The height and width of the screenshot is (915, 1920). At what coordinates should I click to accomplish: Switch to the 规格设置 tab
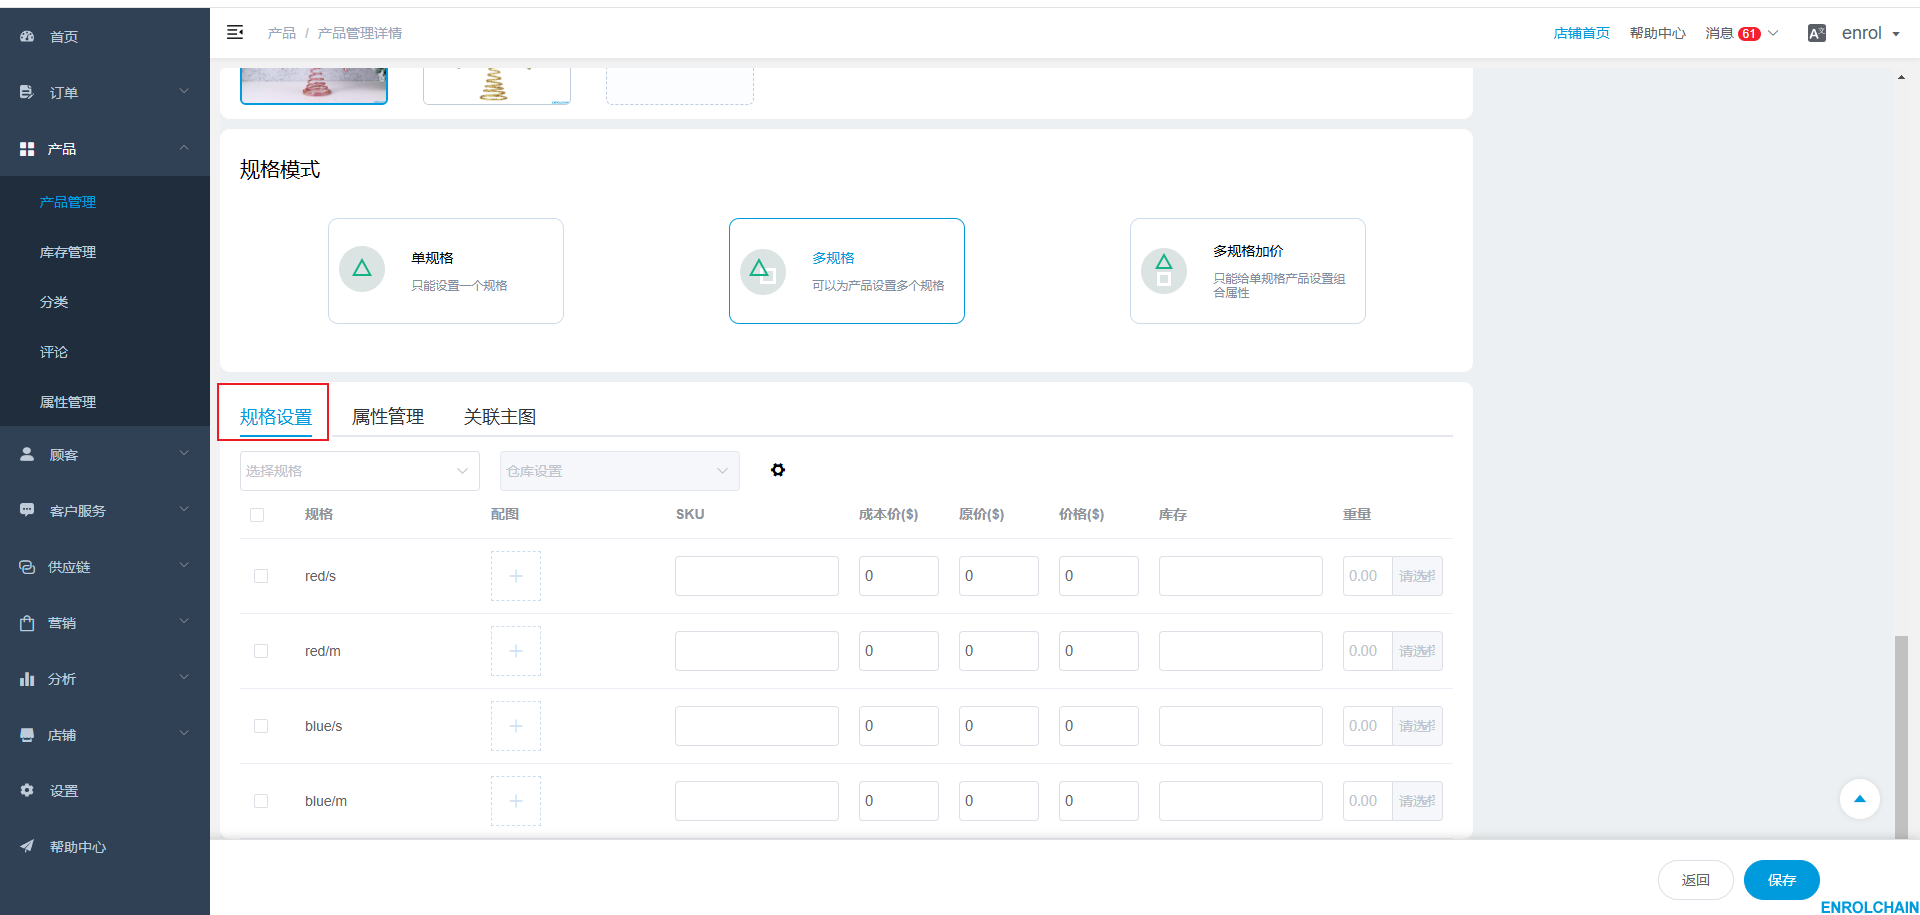click(276, 417)
